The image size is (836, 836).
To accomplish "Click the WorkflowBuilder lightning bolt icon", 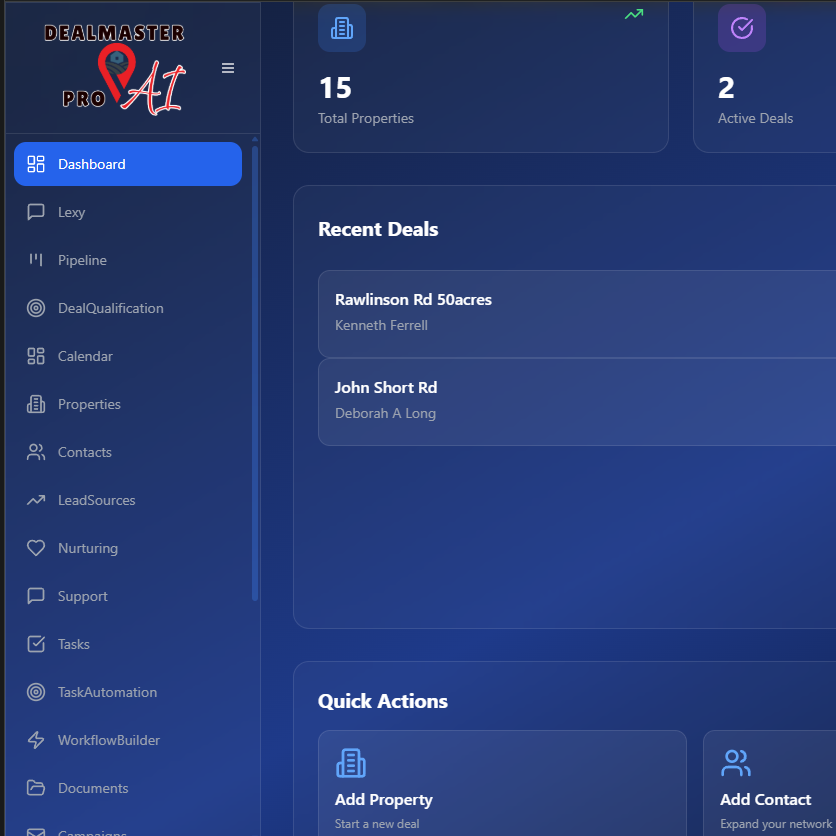I will tap(36, 740).
